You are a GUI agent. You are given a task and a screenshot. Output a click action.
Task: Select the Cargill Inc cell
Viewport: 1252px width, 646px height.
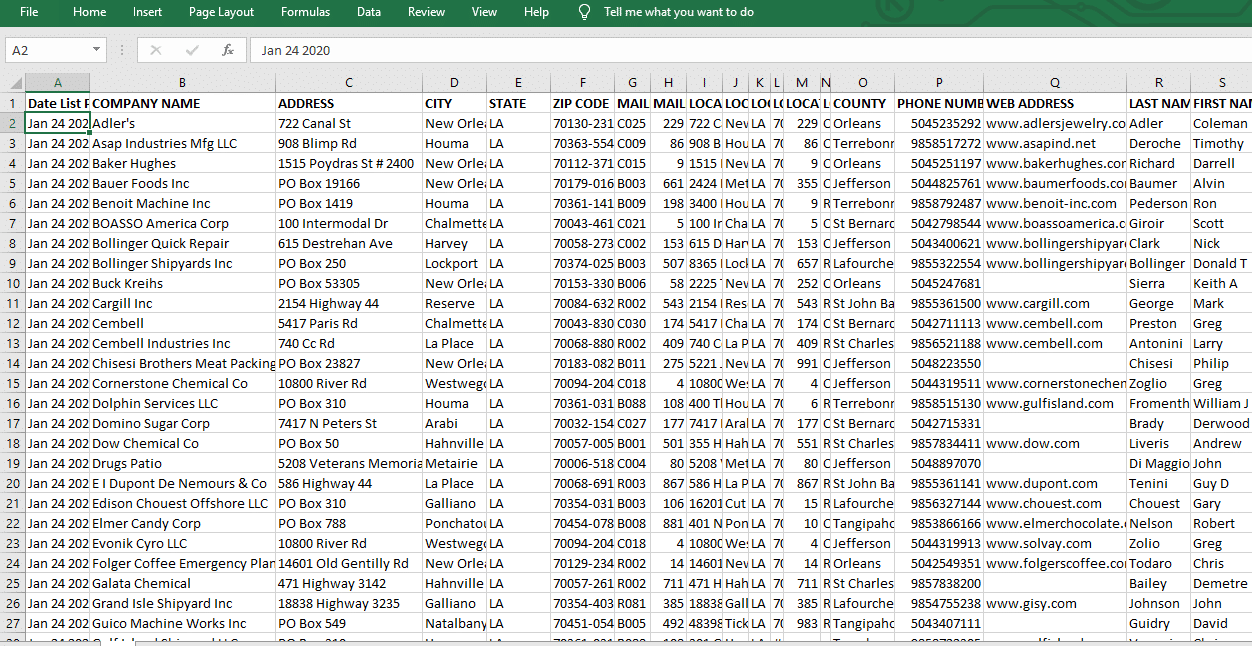(x=182, y=303)
